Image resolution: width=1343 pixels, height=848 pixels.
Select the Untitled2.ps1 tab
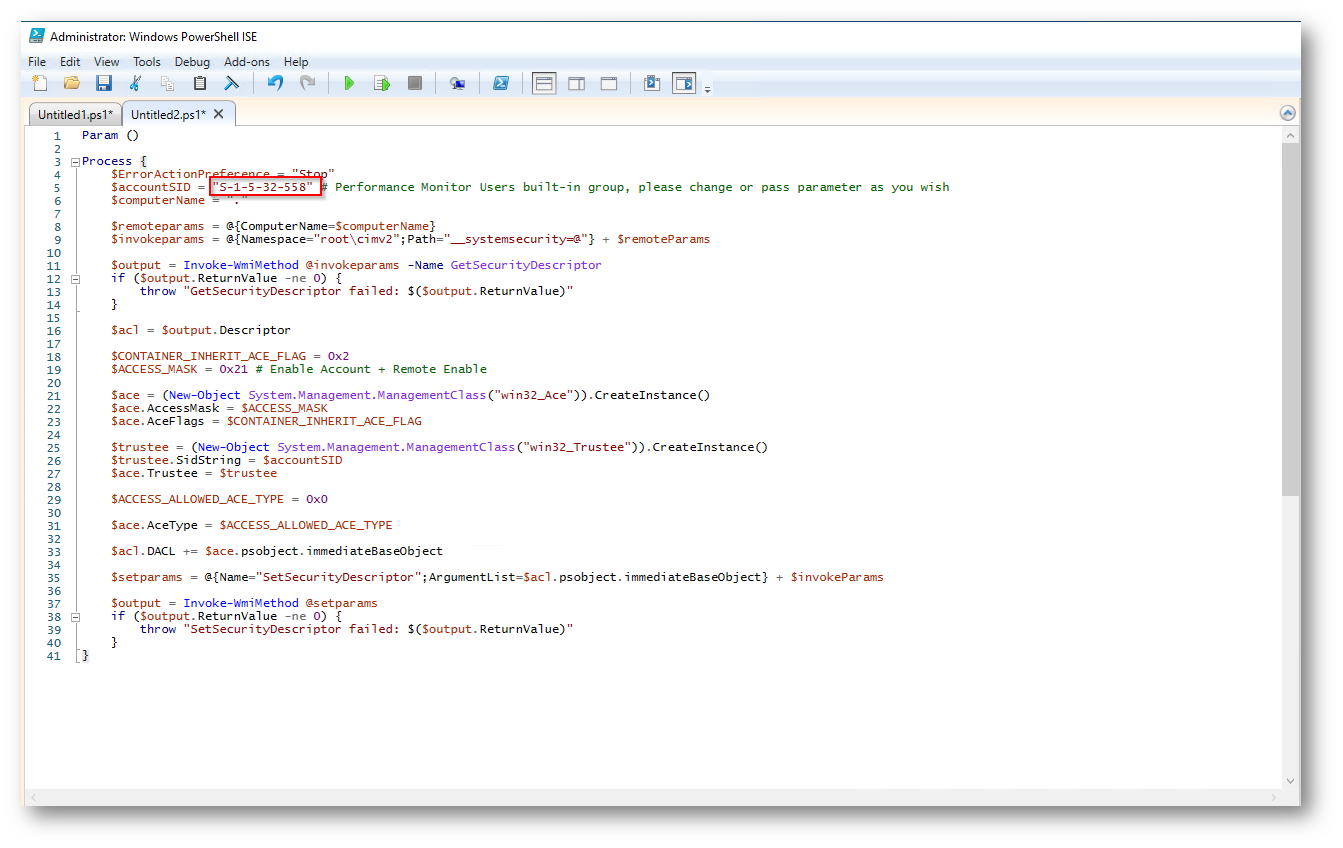(168, 114)
